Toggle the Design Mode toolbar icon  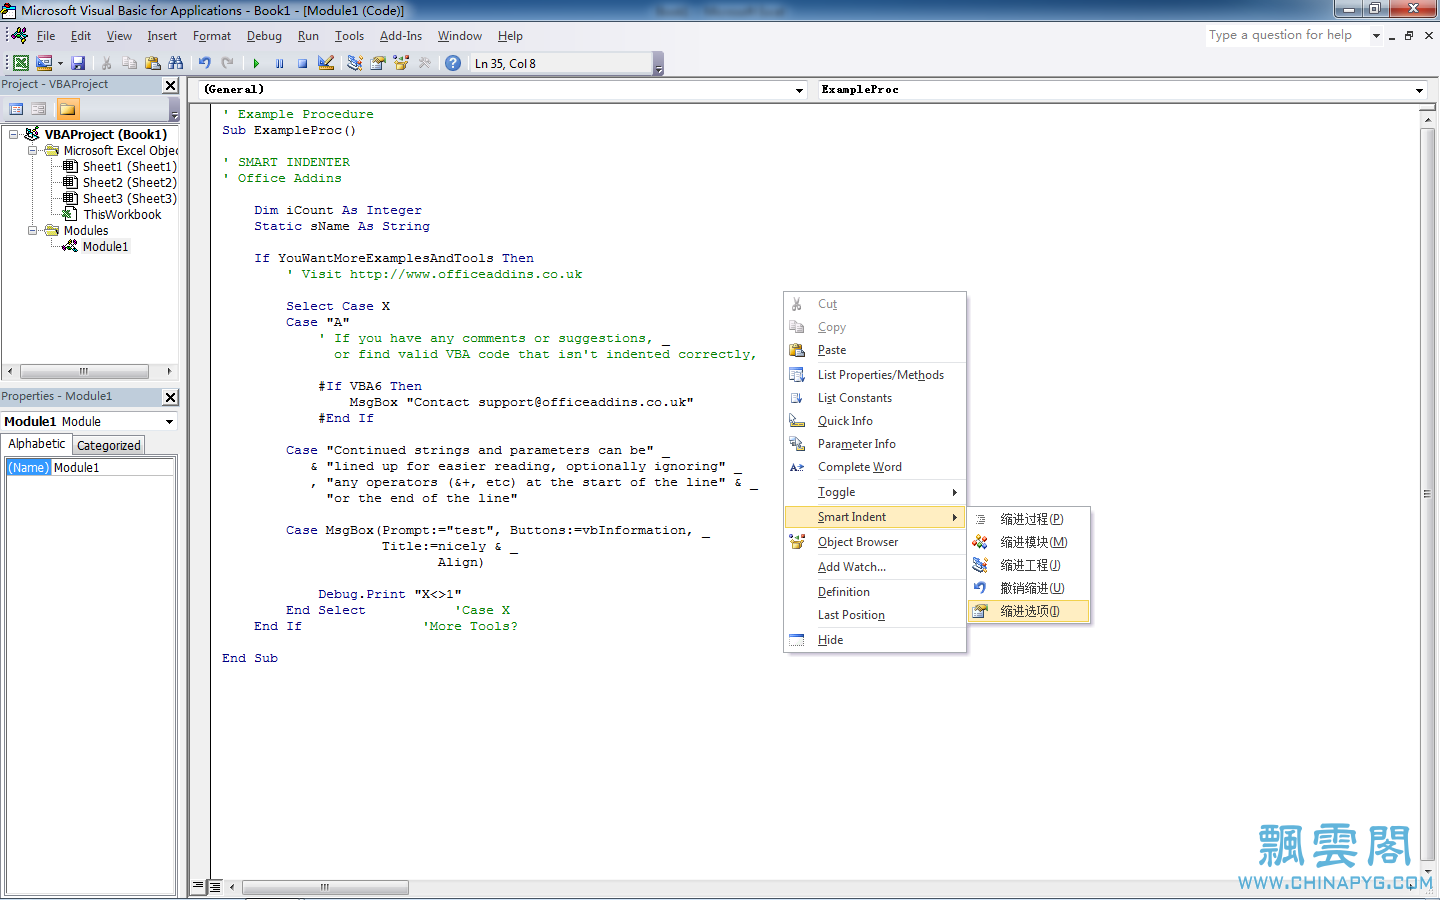pos(326,63)
